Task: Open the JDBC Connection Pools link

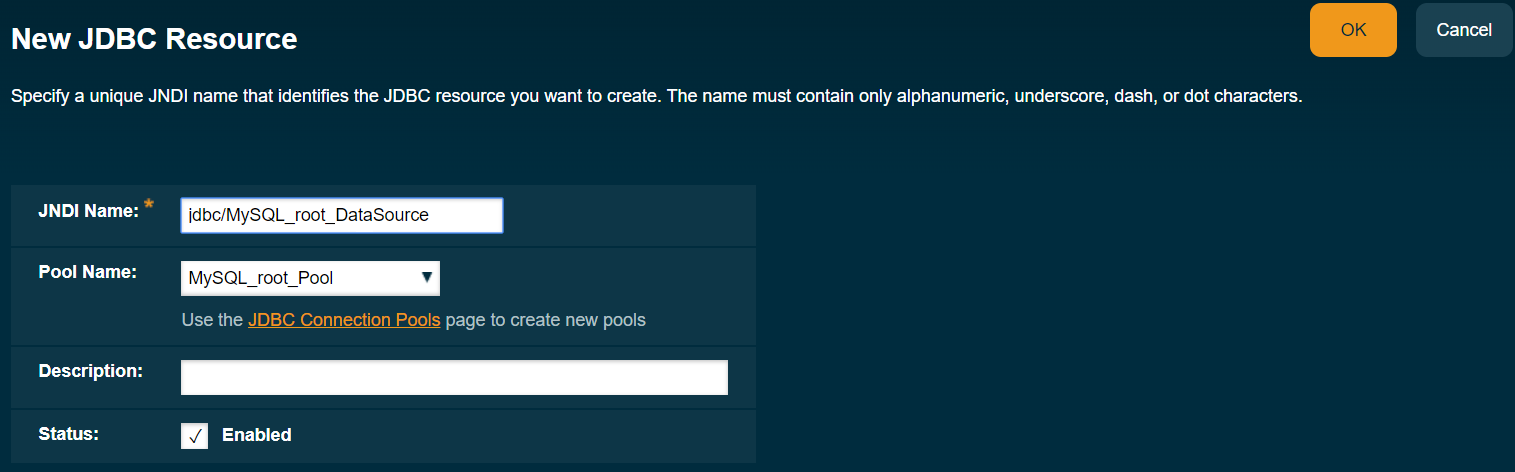Action: coord(344,320)
